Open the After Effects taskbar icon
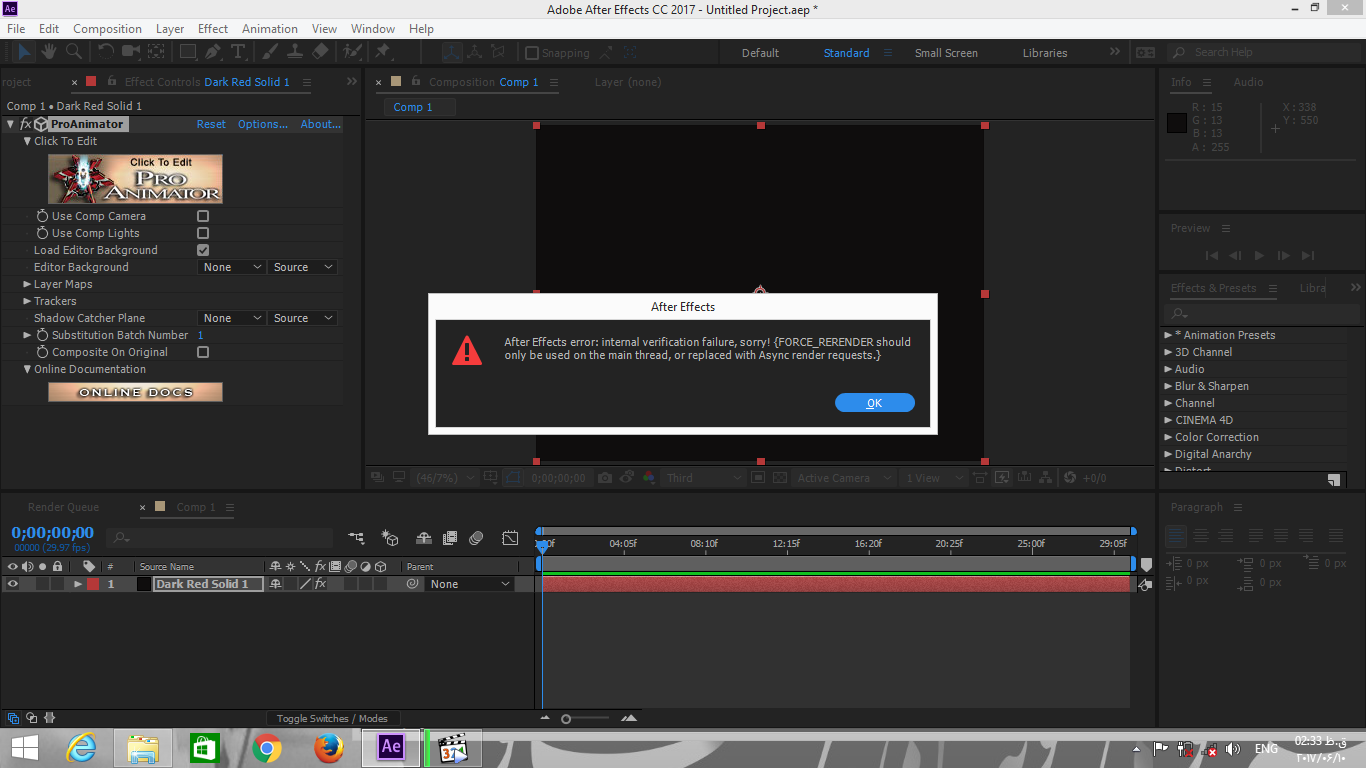The image size is (1366, 768). pos(391,747)
